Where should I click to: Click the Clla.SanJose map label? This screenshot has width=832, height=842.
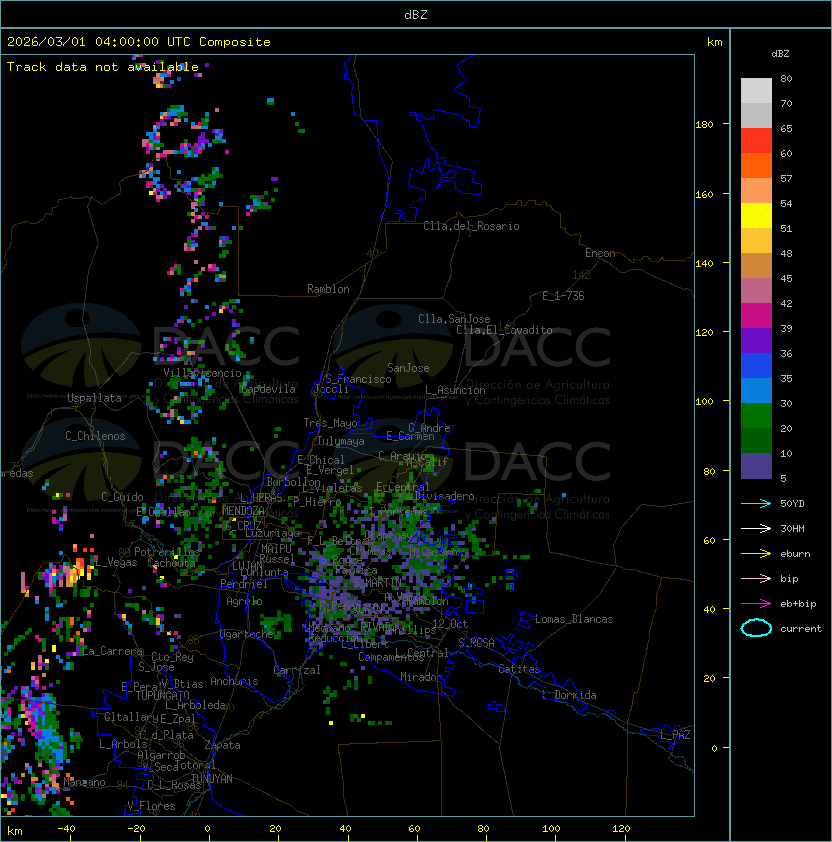pos(454,319)
